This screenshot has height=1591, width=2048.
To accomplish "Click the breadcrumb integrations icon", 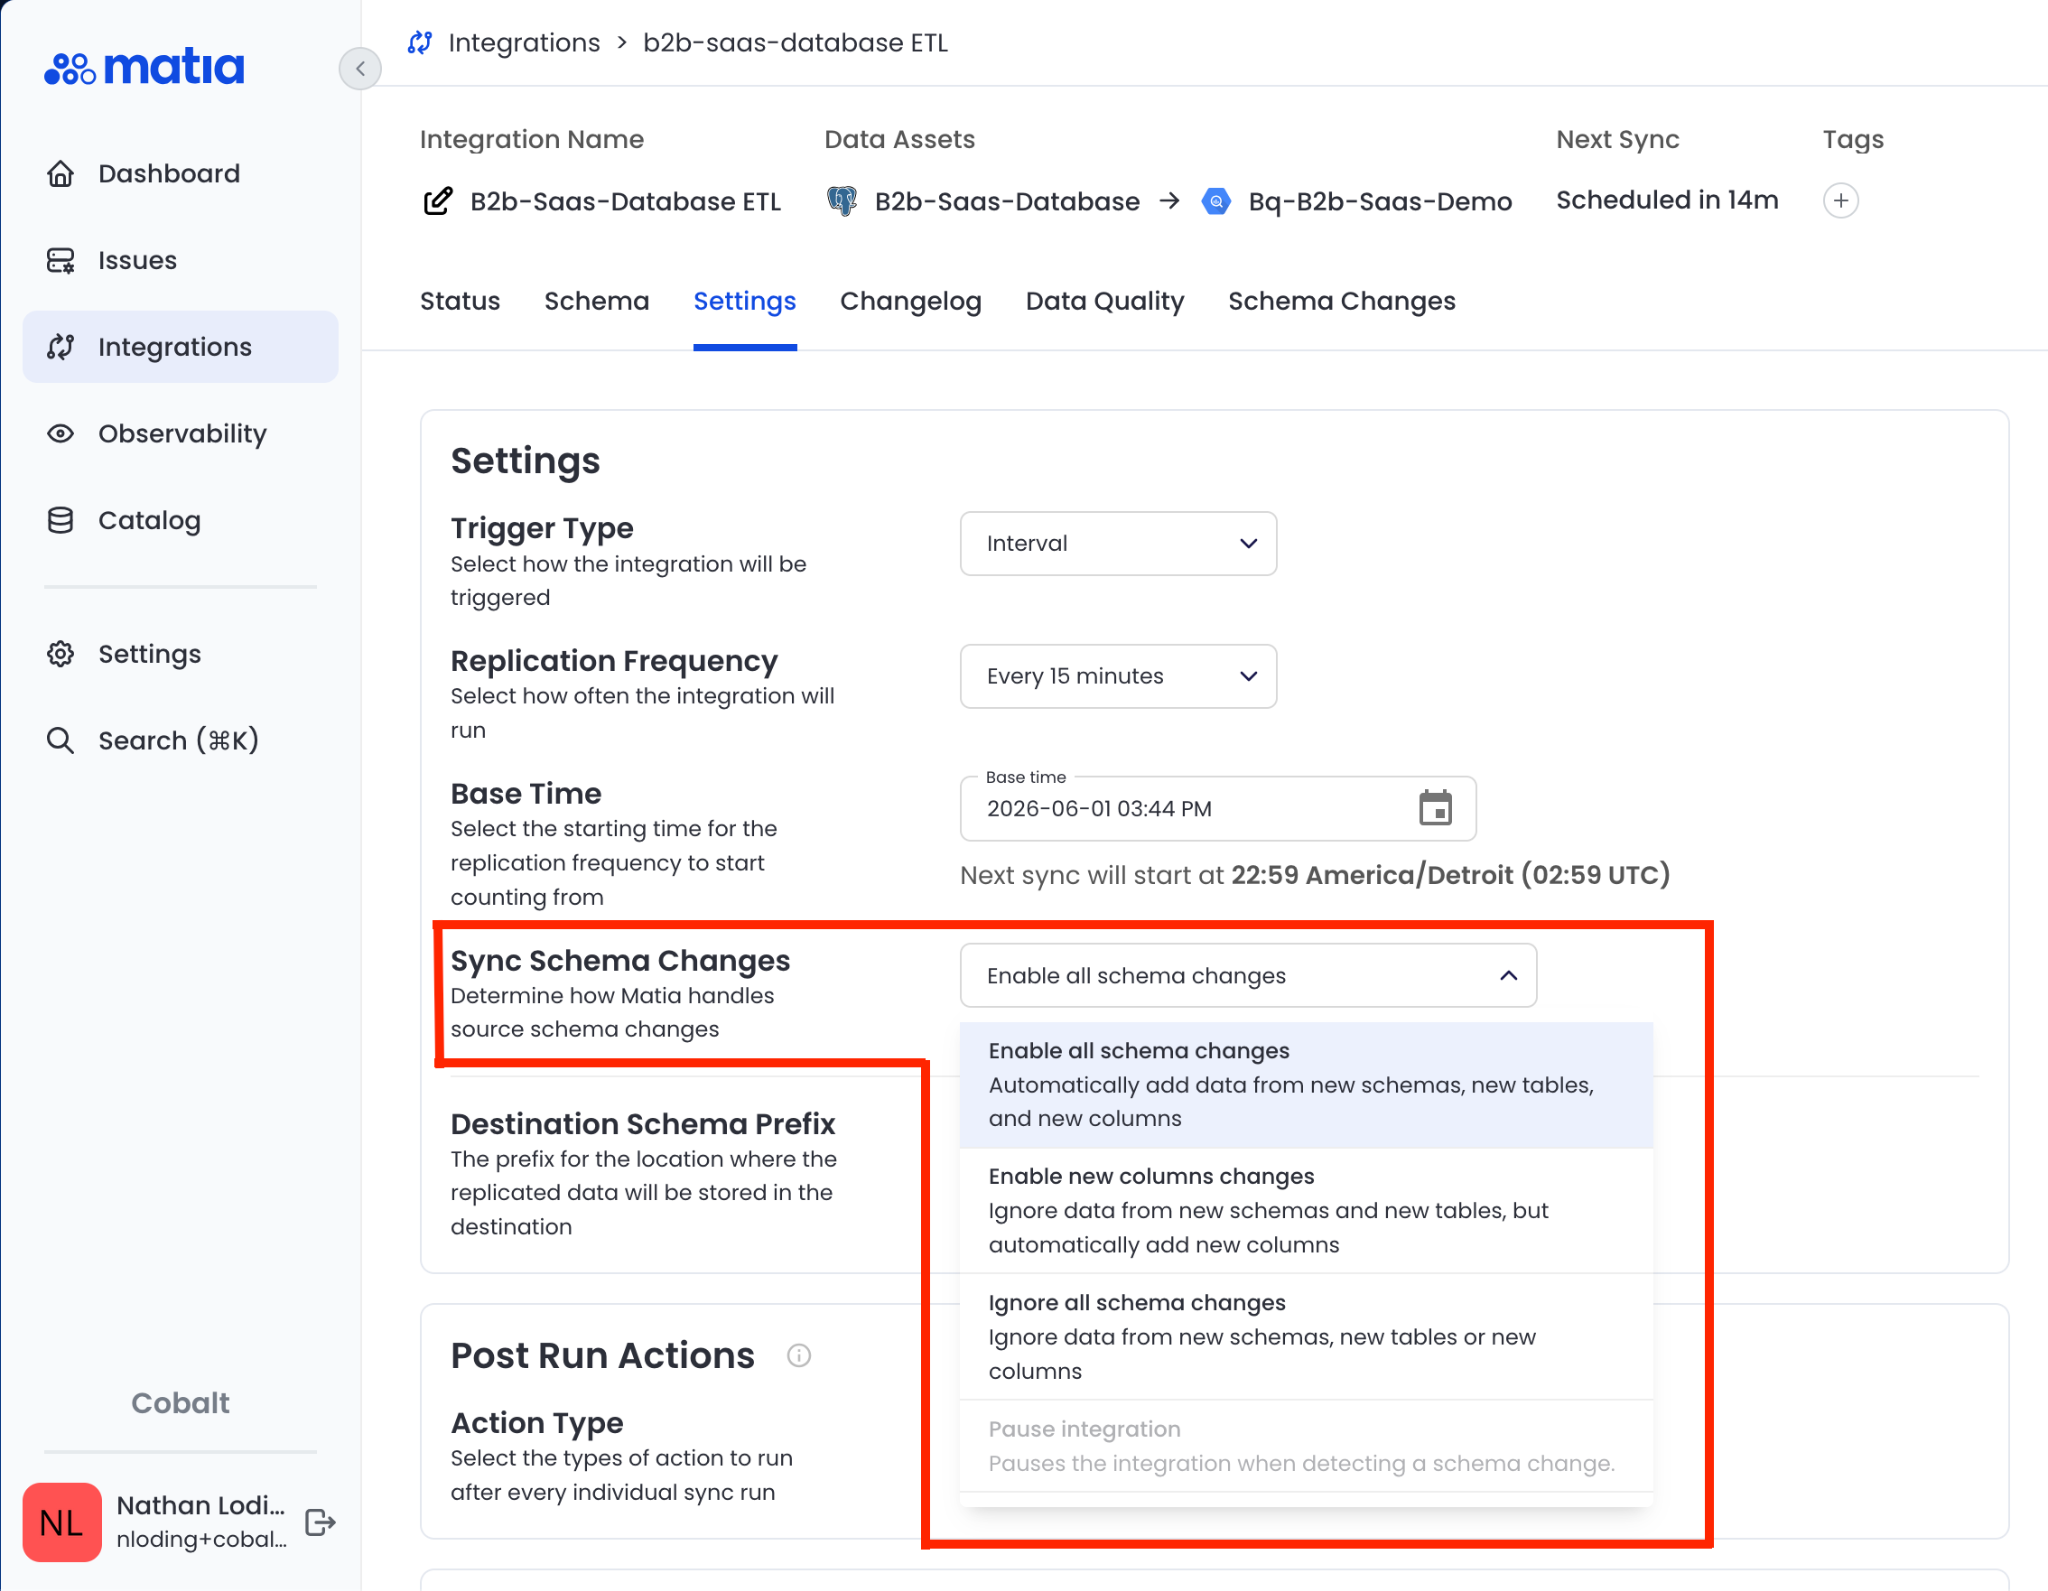I will (420, 43).
